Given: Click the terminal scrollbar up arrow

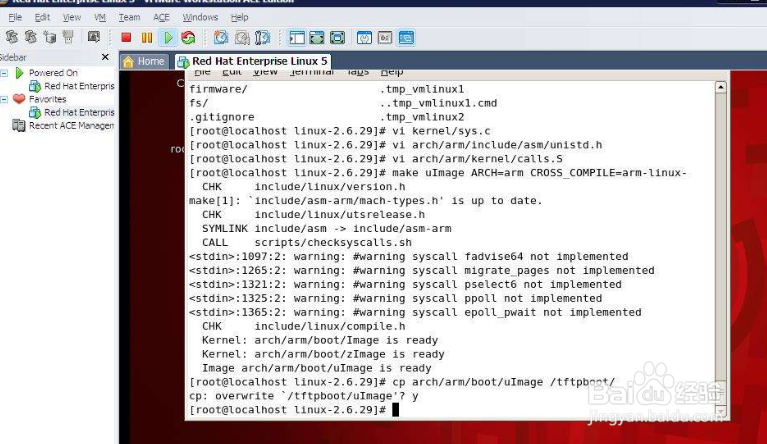Looking at the screenshot, I should click(x=721, y=87).
